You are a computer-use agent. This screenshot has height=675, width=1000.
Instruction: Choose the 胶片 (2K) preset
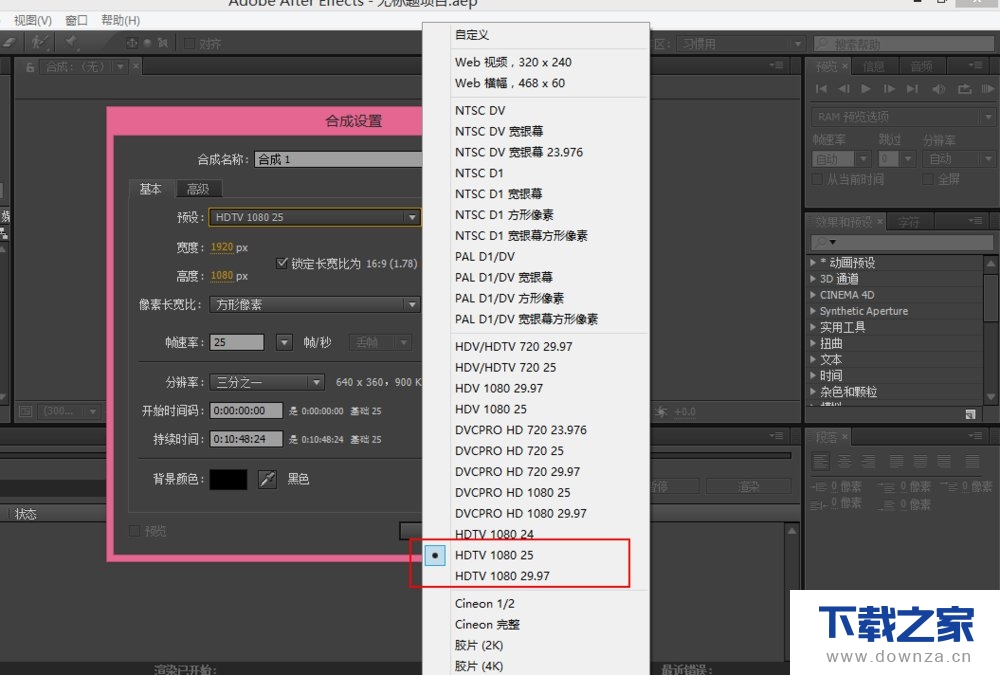[478, 646]
